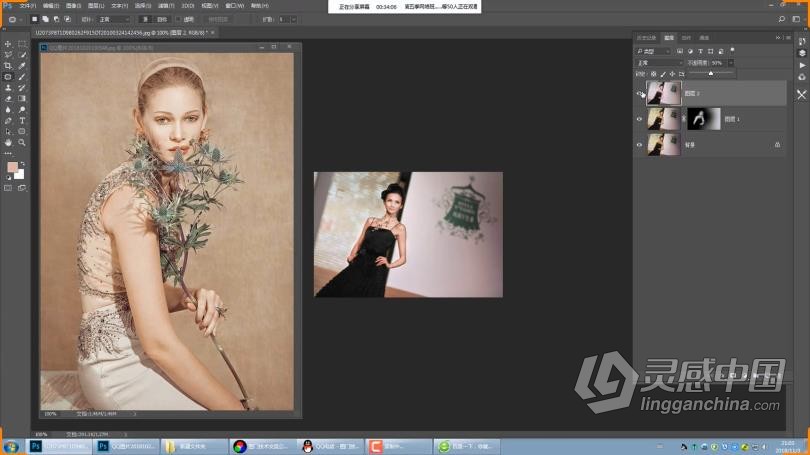The image size is (810, 455).
Task: Select the Path Selection tool
Action: tap(8, 131)
